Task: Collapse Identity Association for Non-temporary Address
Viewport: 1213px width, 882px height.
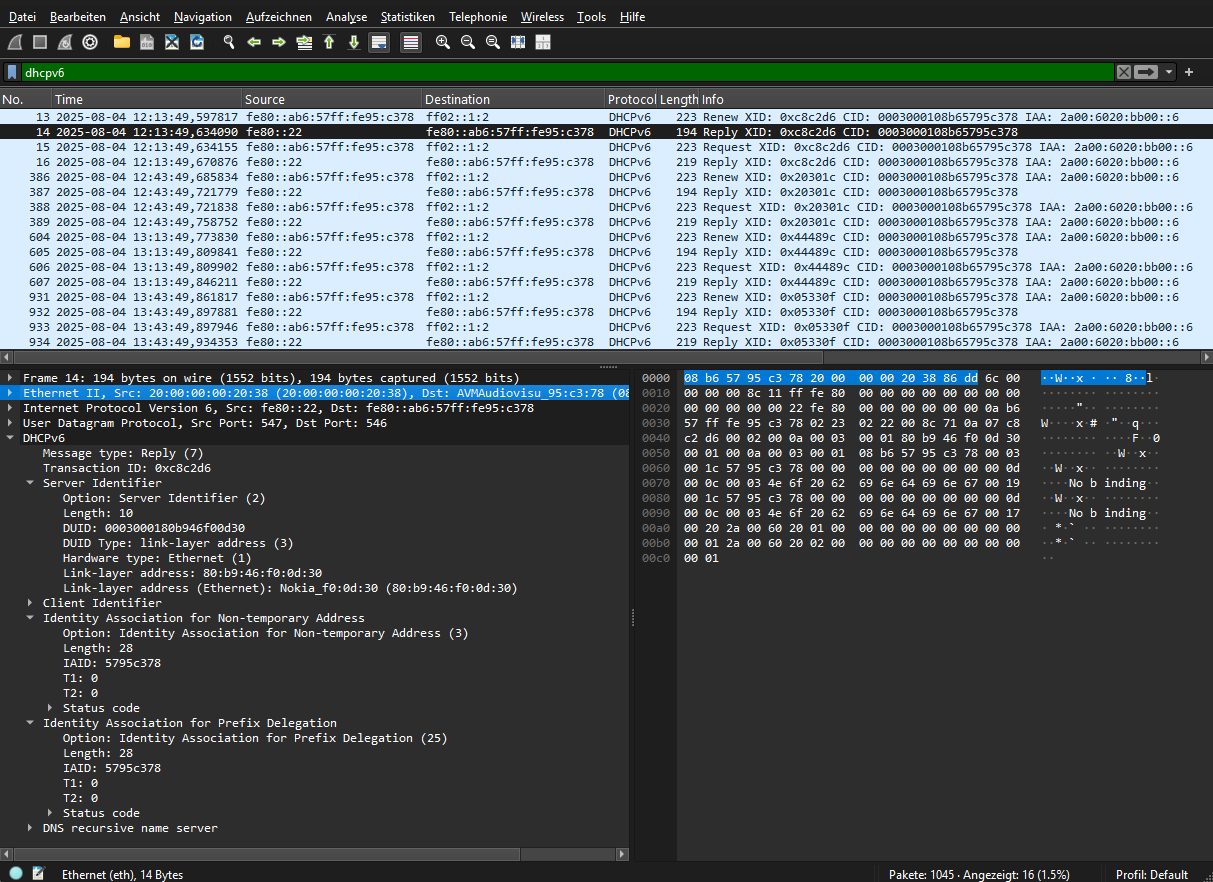Action: 30,618
